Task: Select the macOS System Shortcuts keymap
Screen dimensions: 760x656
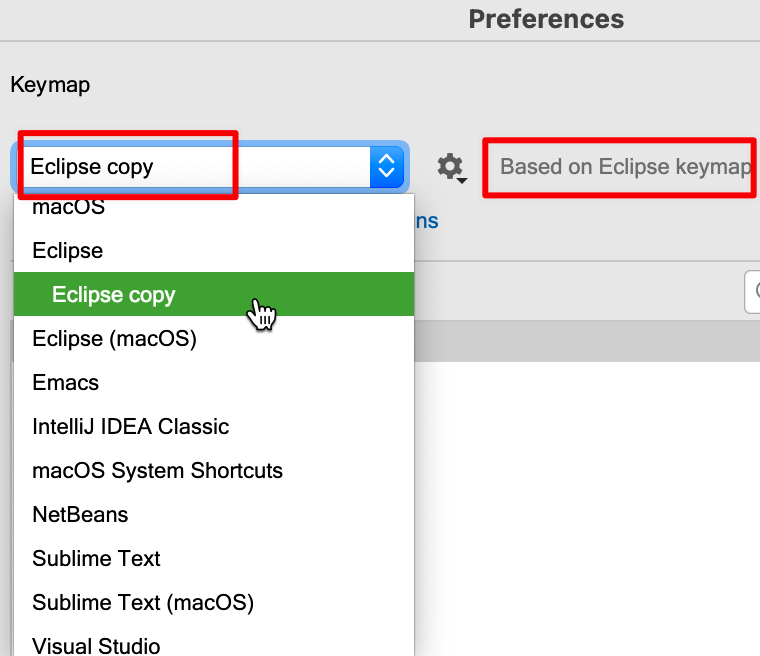Action: (x=157, y=471)
